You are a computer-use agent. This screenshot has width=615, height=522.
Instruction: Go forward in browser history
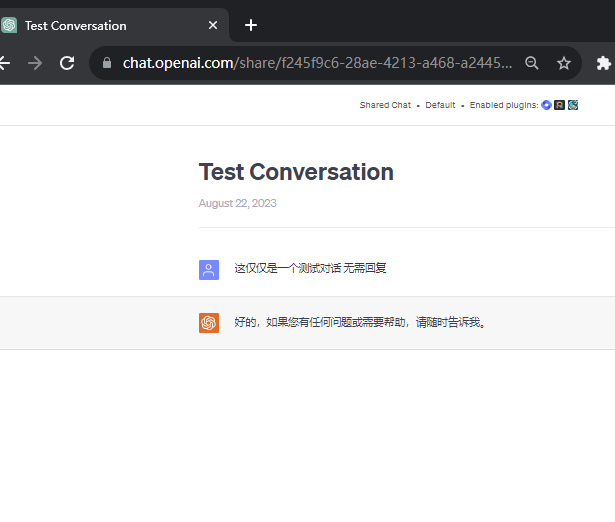(35, 63)
